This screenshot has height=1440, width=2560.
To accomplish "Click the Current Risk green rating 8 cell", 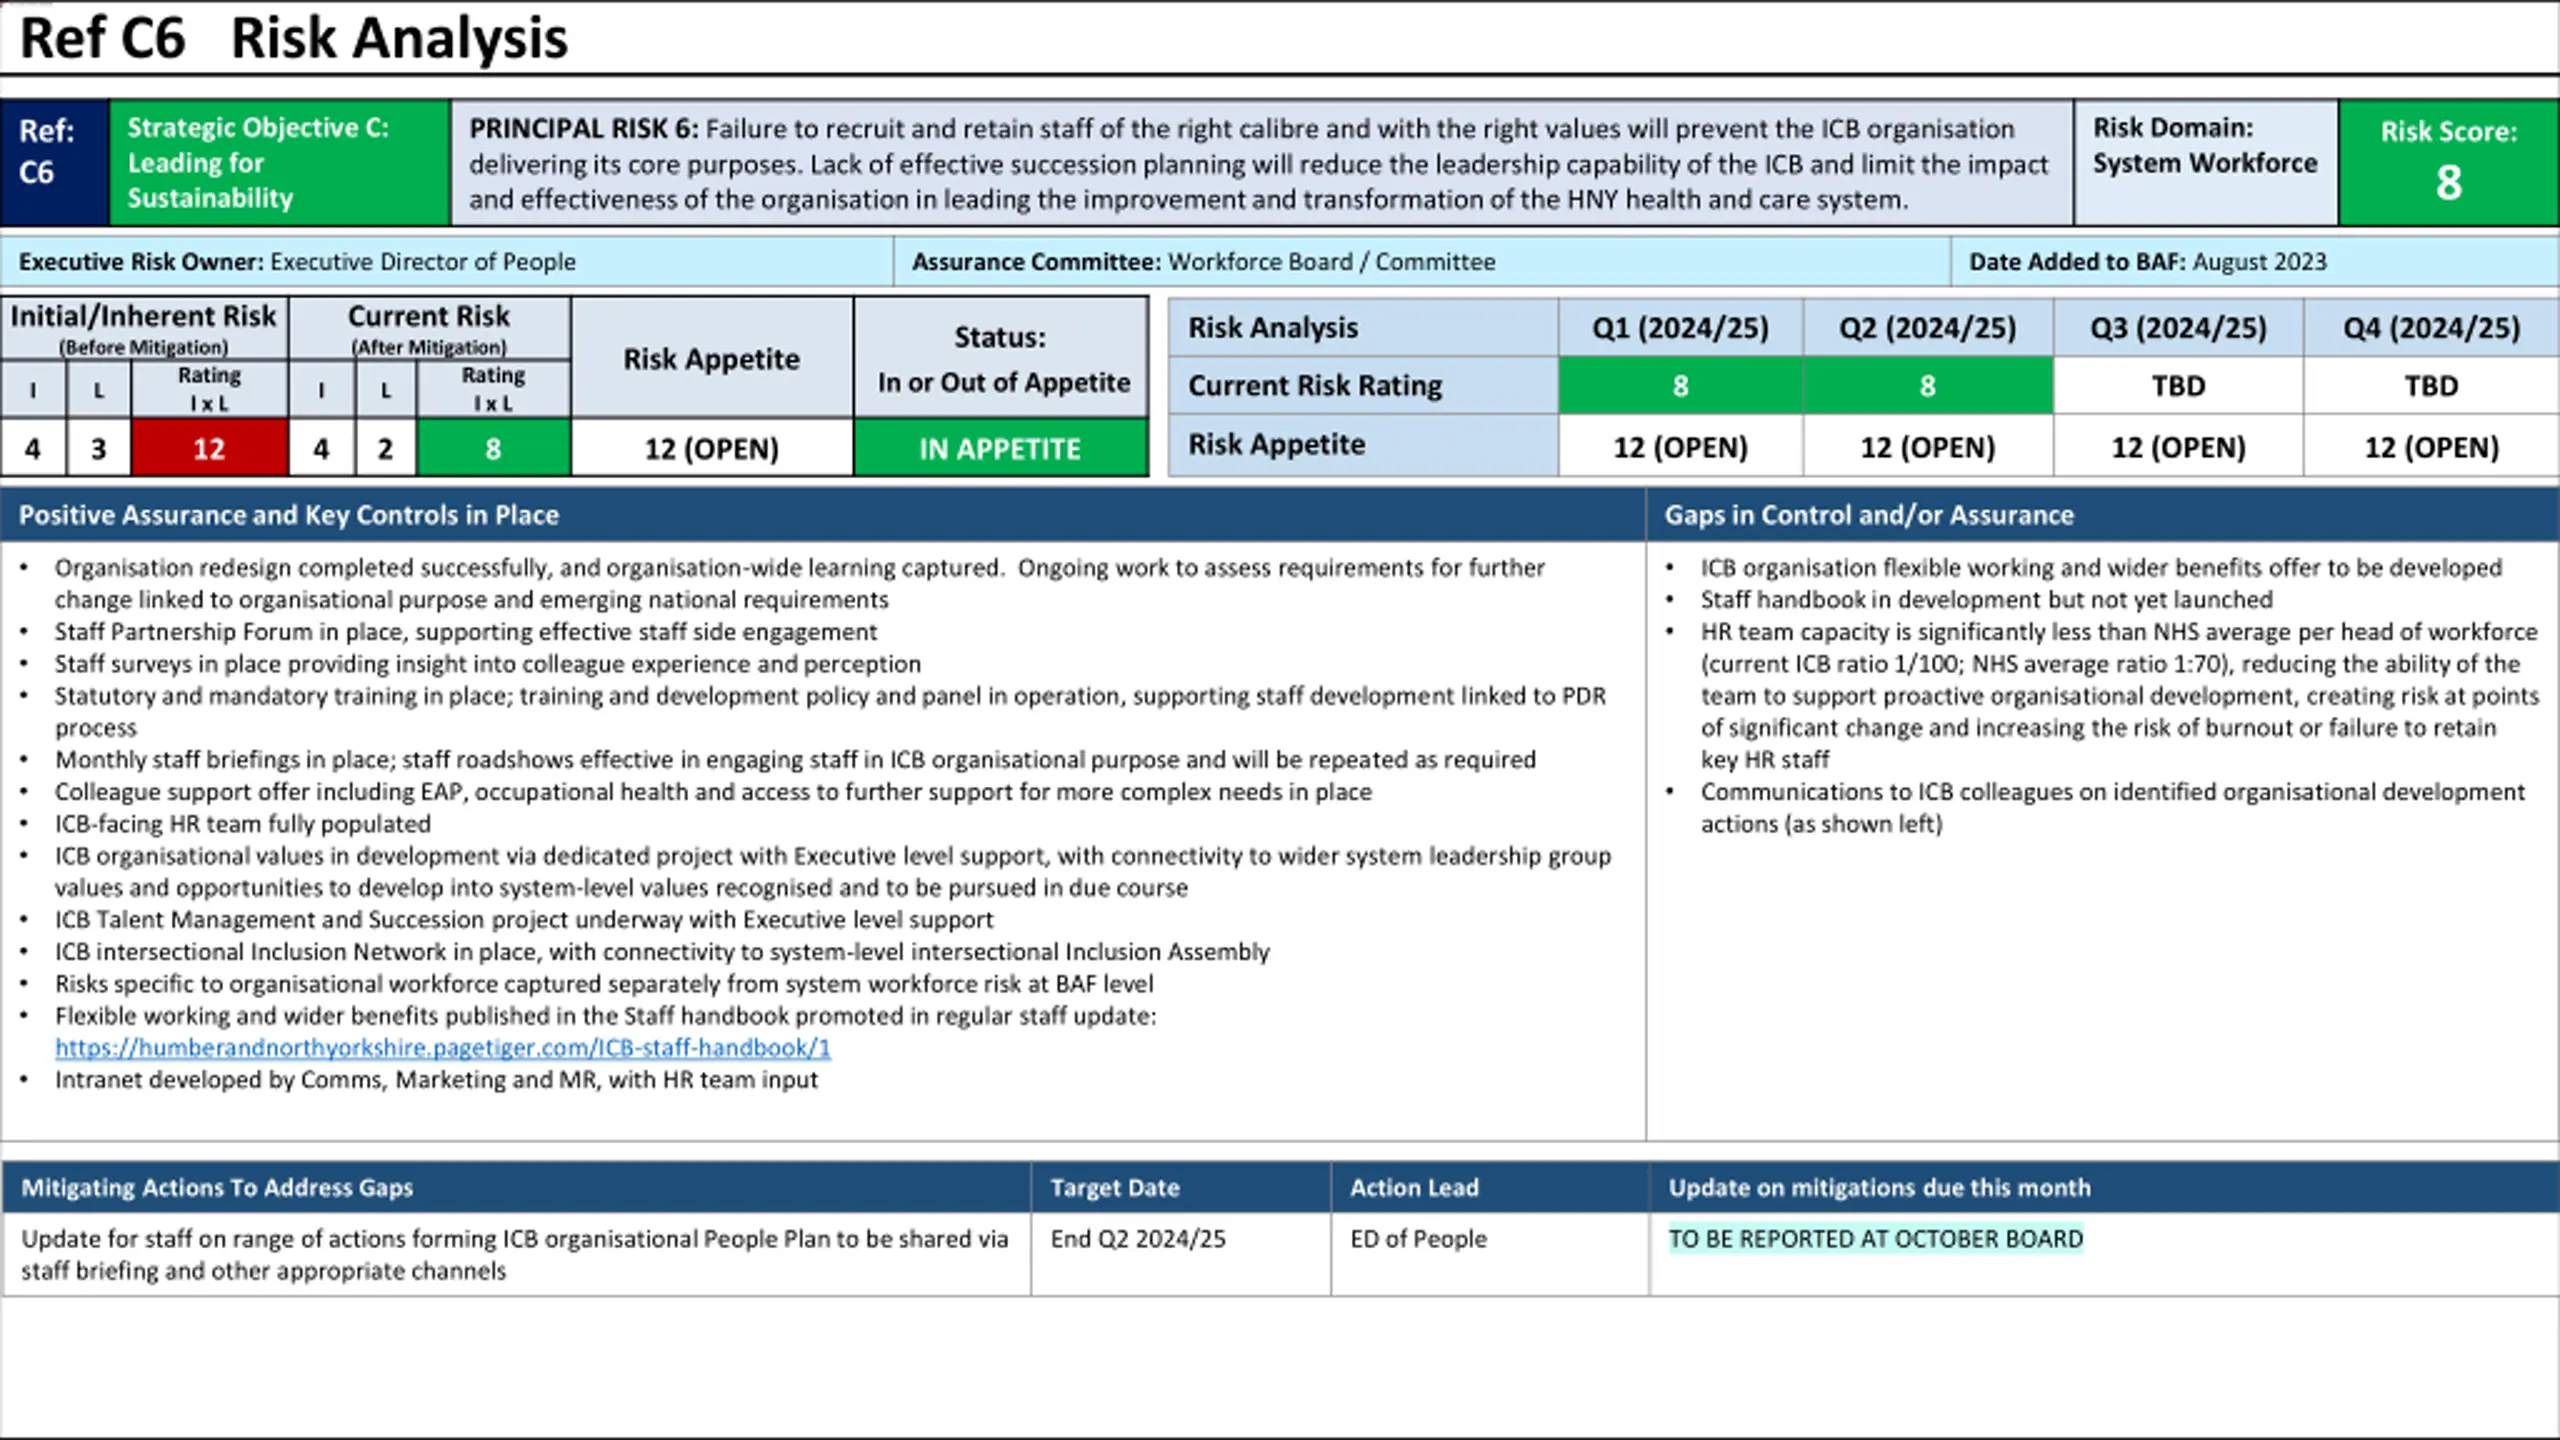I will (x=493, y=448).
